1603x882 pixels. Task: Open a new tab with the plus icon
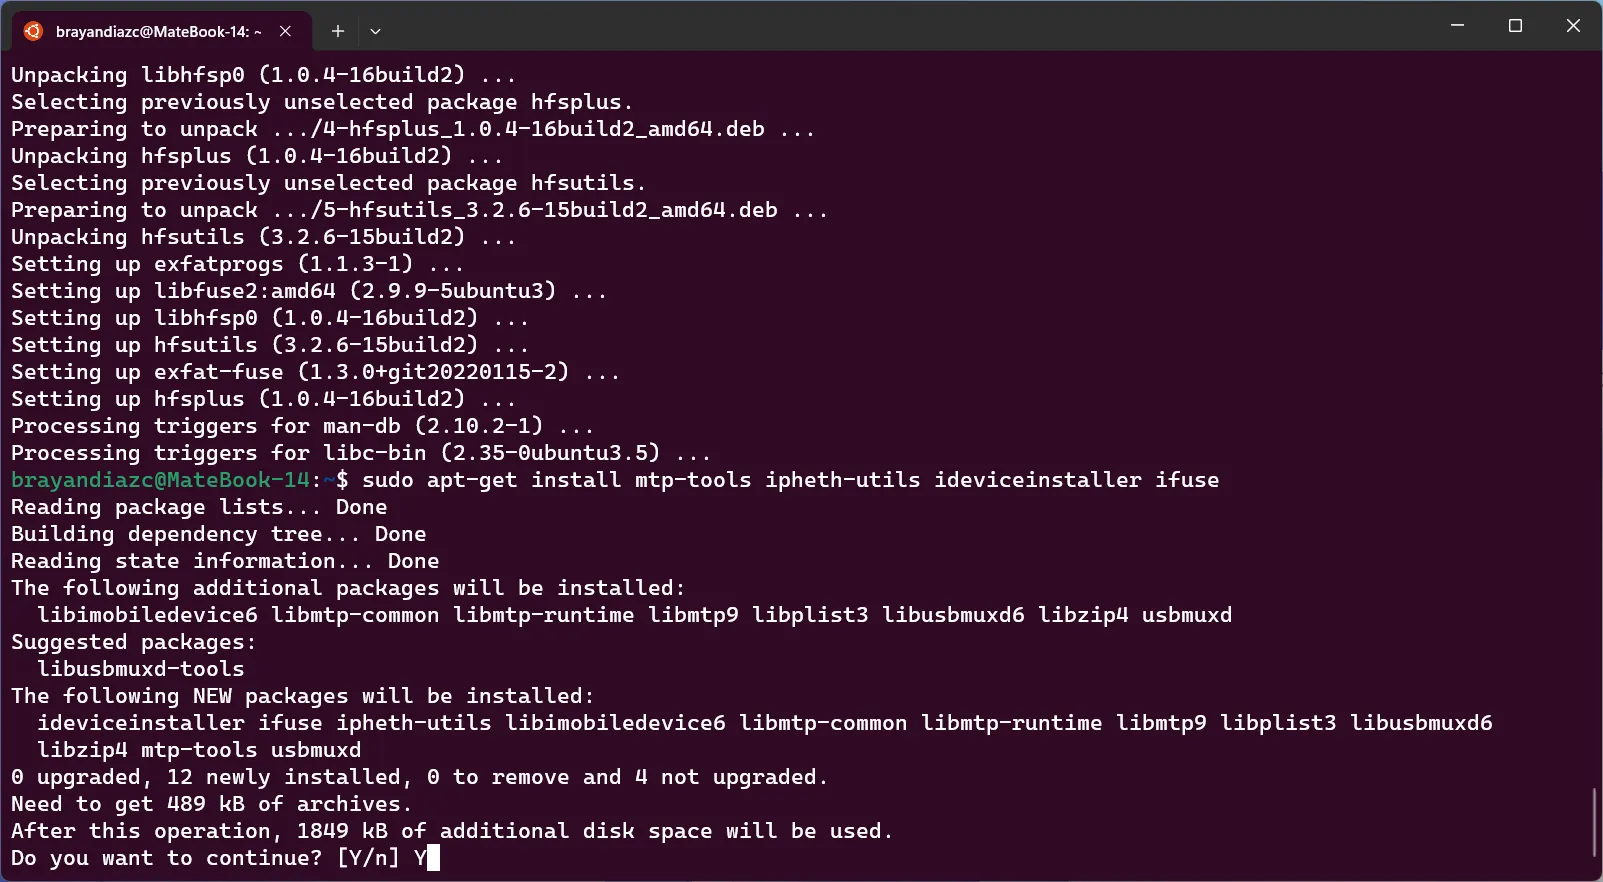(x=338, y=31)
